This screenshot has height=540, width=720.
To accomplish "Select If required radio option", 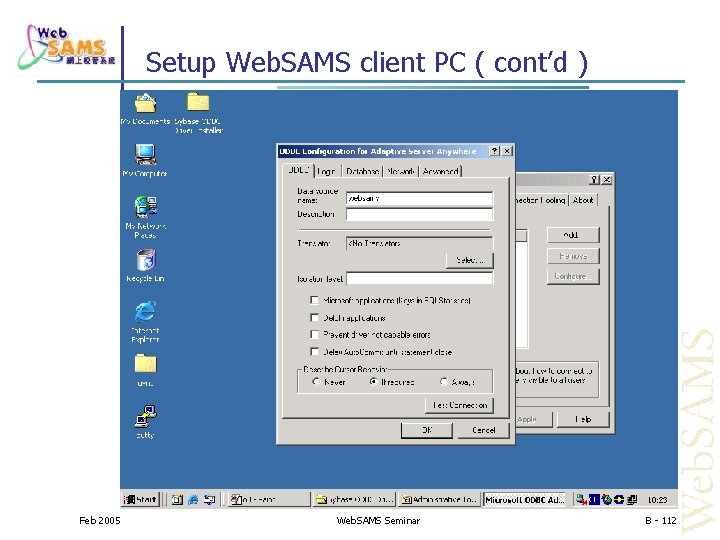I will (374, 382).
